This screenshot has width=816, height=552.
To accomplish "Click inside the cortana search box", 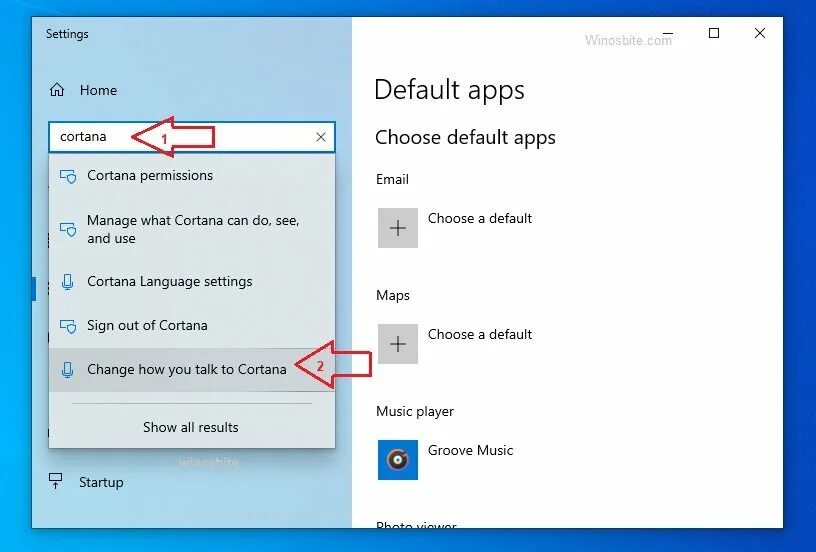I will click(x=192, y=137).
